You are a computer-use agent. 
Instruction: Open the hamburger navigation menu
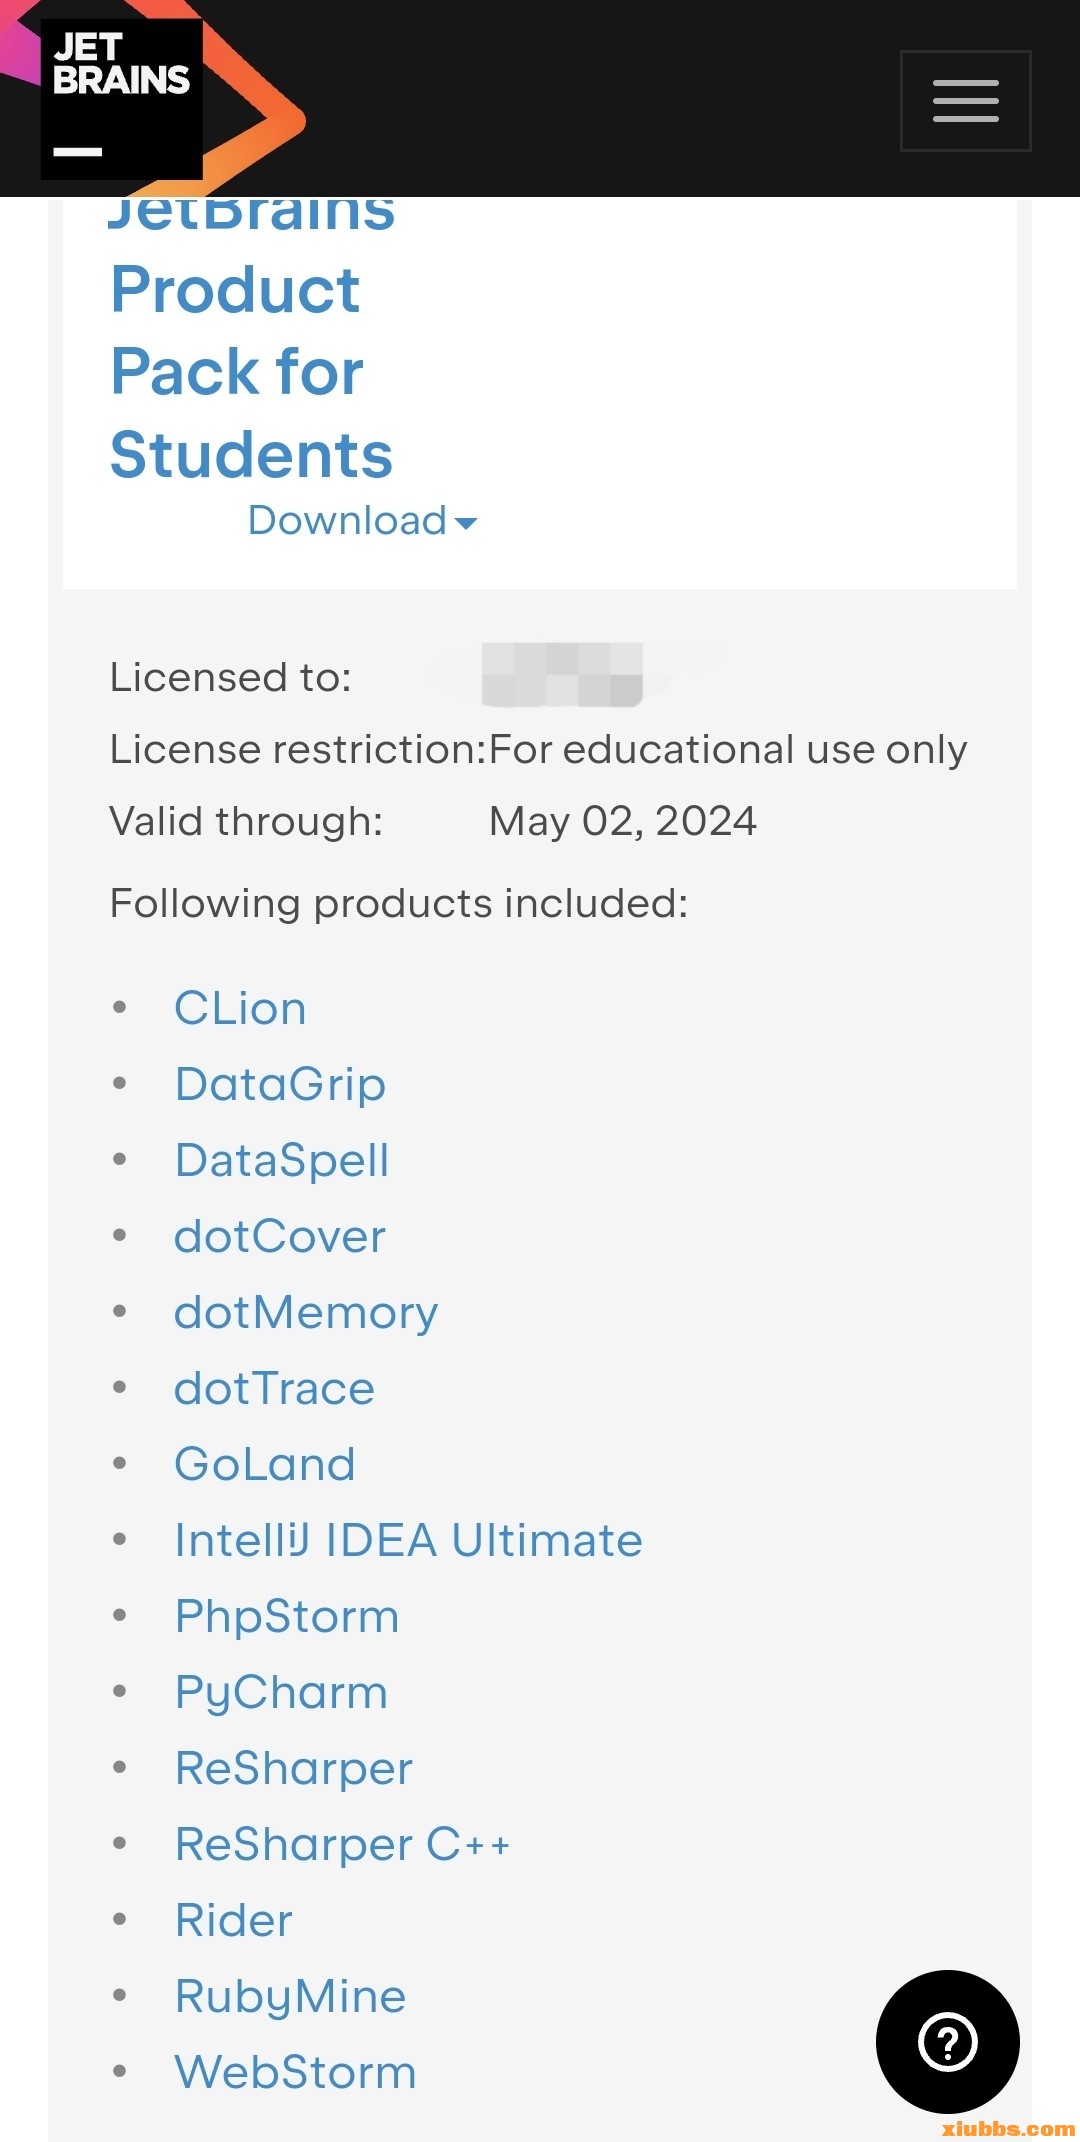pos(965,101)
